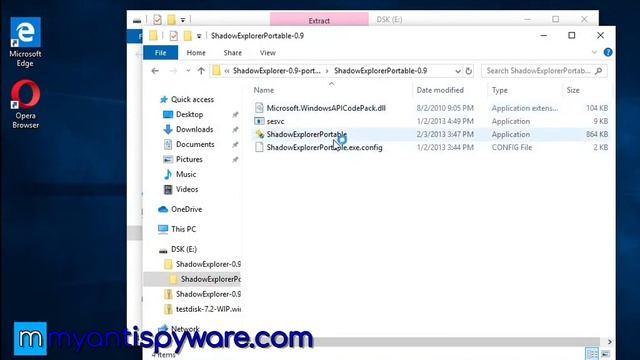
Task: Click the pin icon beside Desktop
Action: (235, 115)
